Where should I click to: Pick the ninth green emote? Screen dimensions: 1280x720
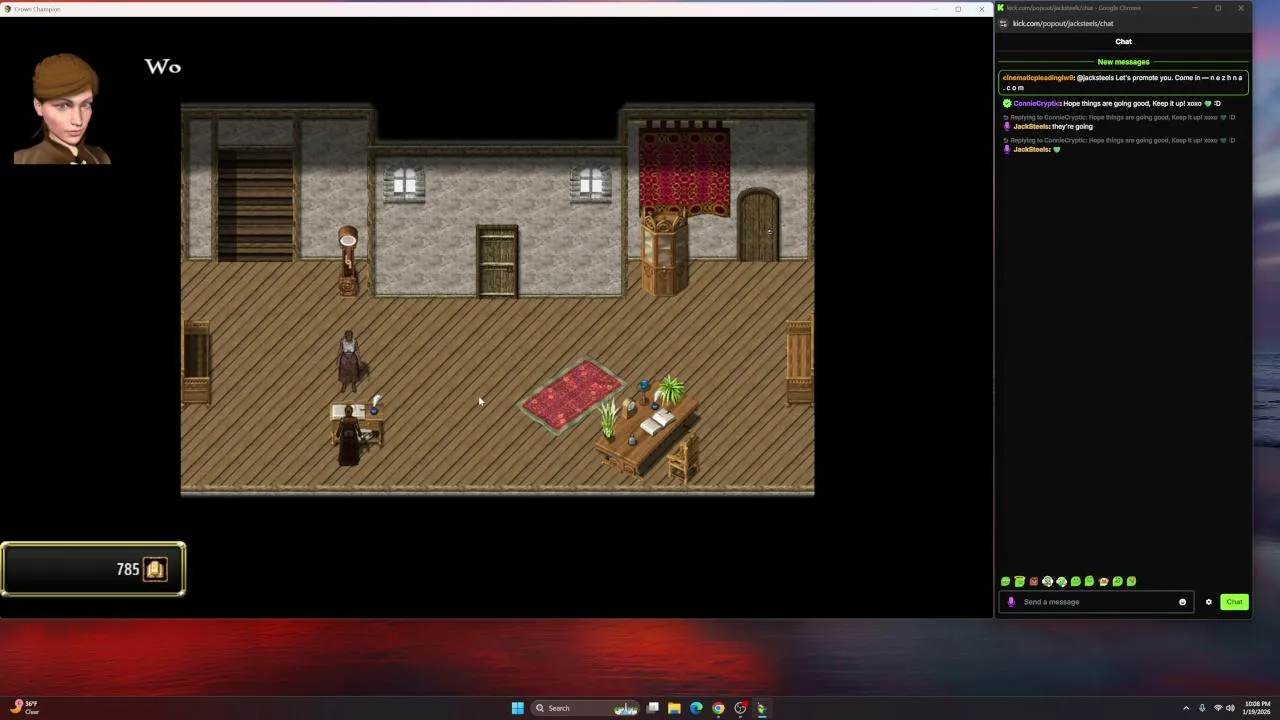click(x=1117, y=581)
